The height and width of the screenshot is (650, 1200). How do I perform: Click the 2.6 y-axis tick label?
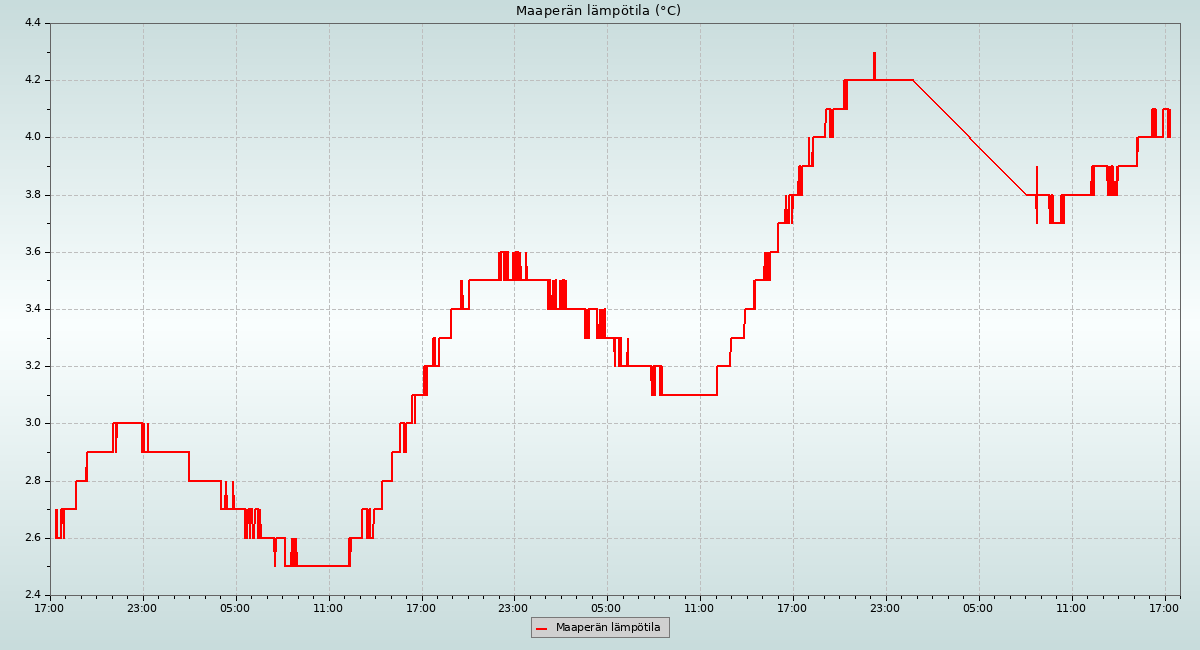click(x=31, y=538)
